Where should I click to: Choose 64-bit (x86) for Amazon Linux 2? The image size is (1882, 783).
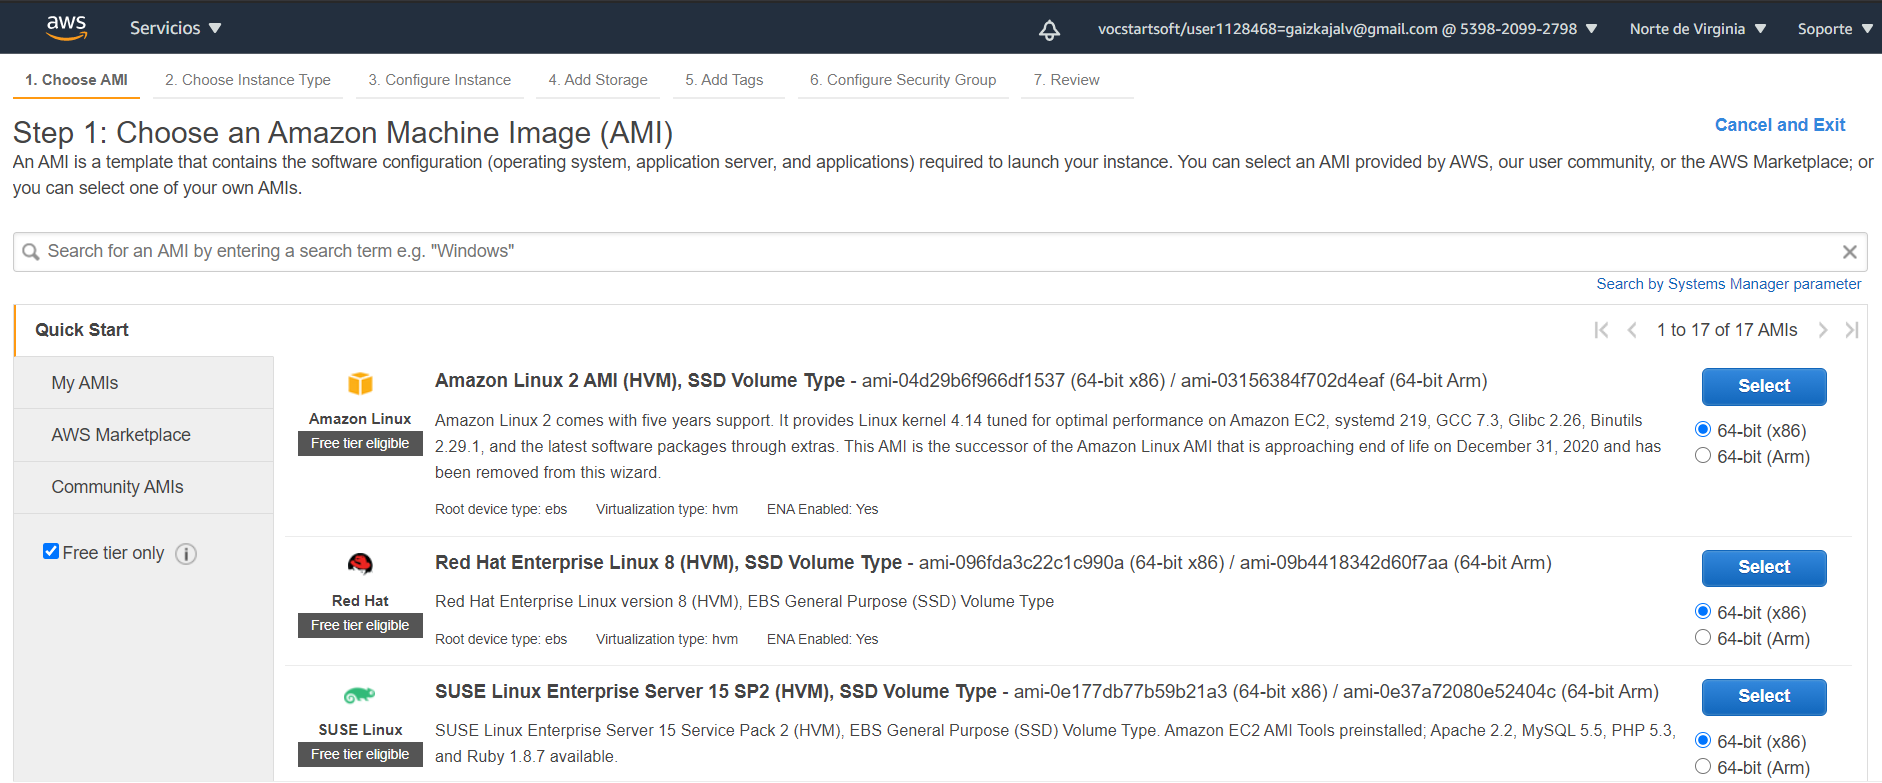click(1703, 430)
